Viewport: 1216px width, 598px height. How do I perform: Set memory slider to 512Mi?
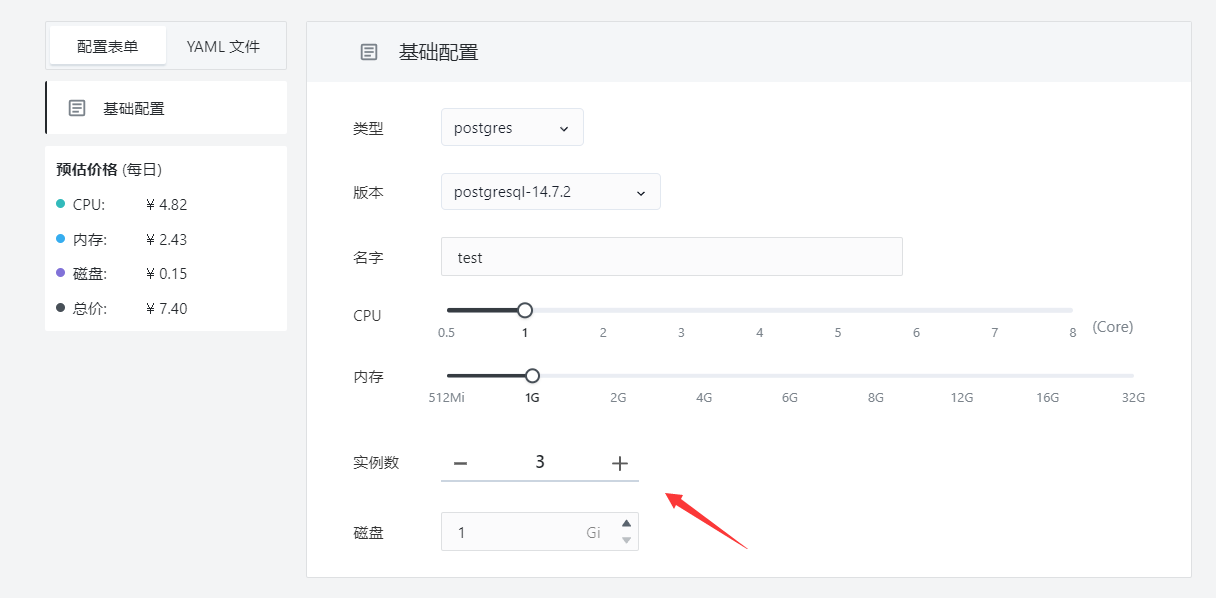447,376
